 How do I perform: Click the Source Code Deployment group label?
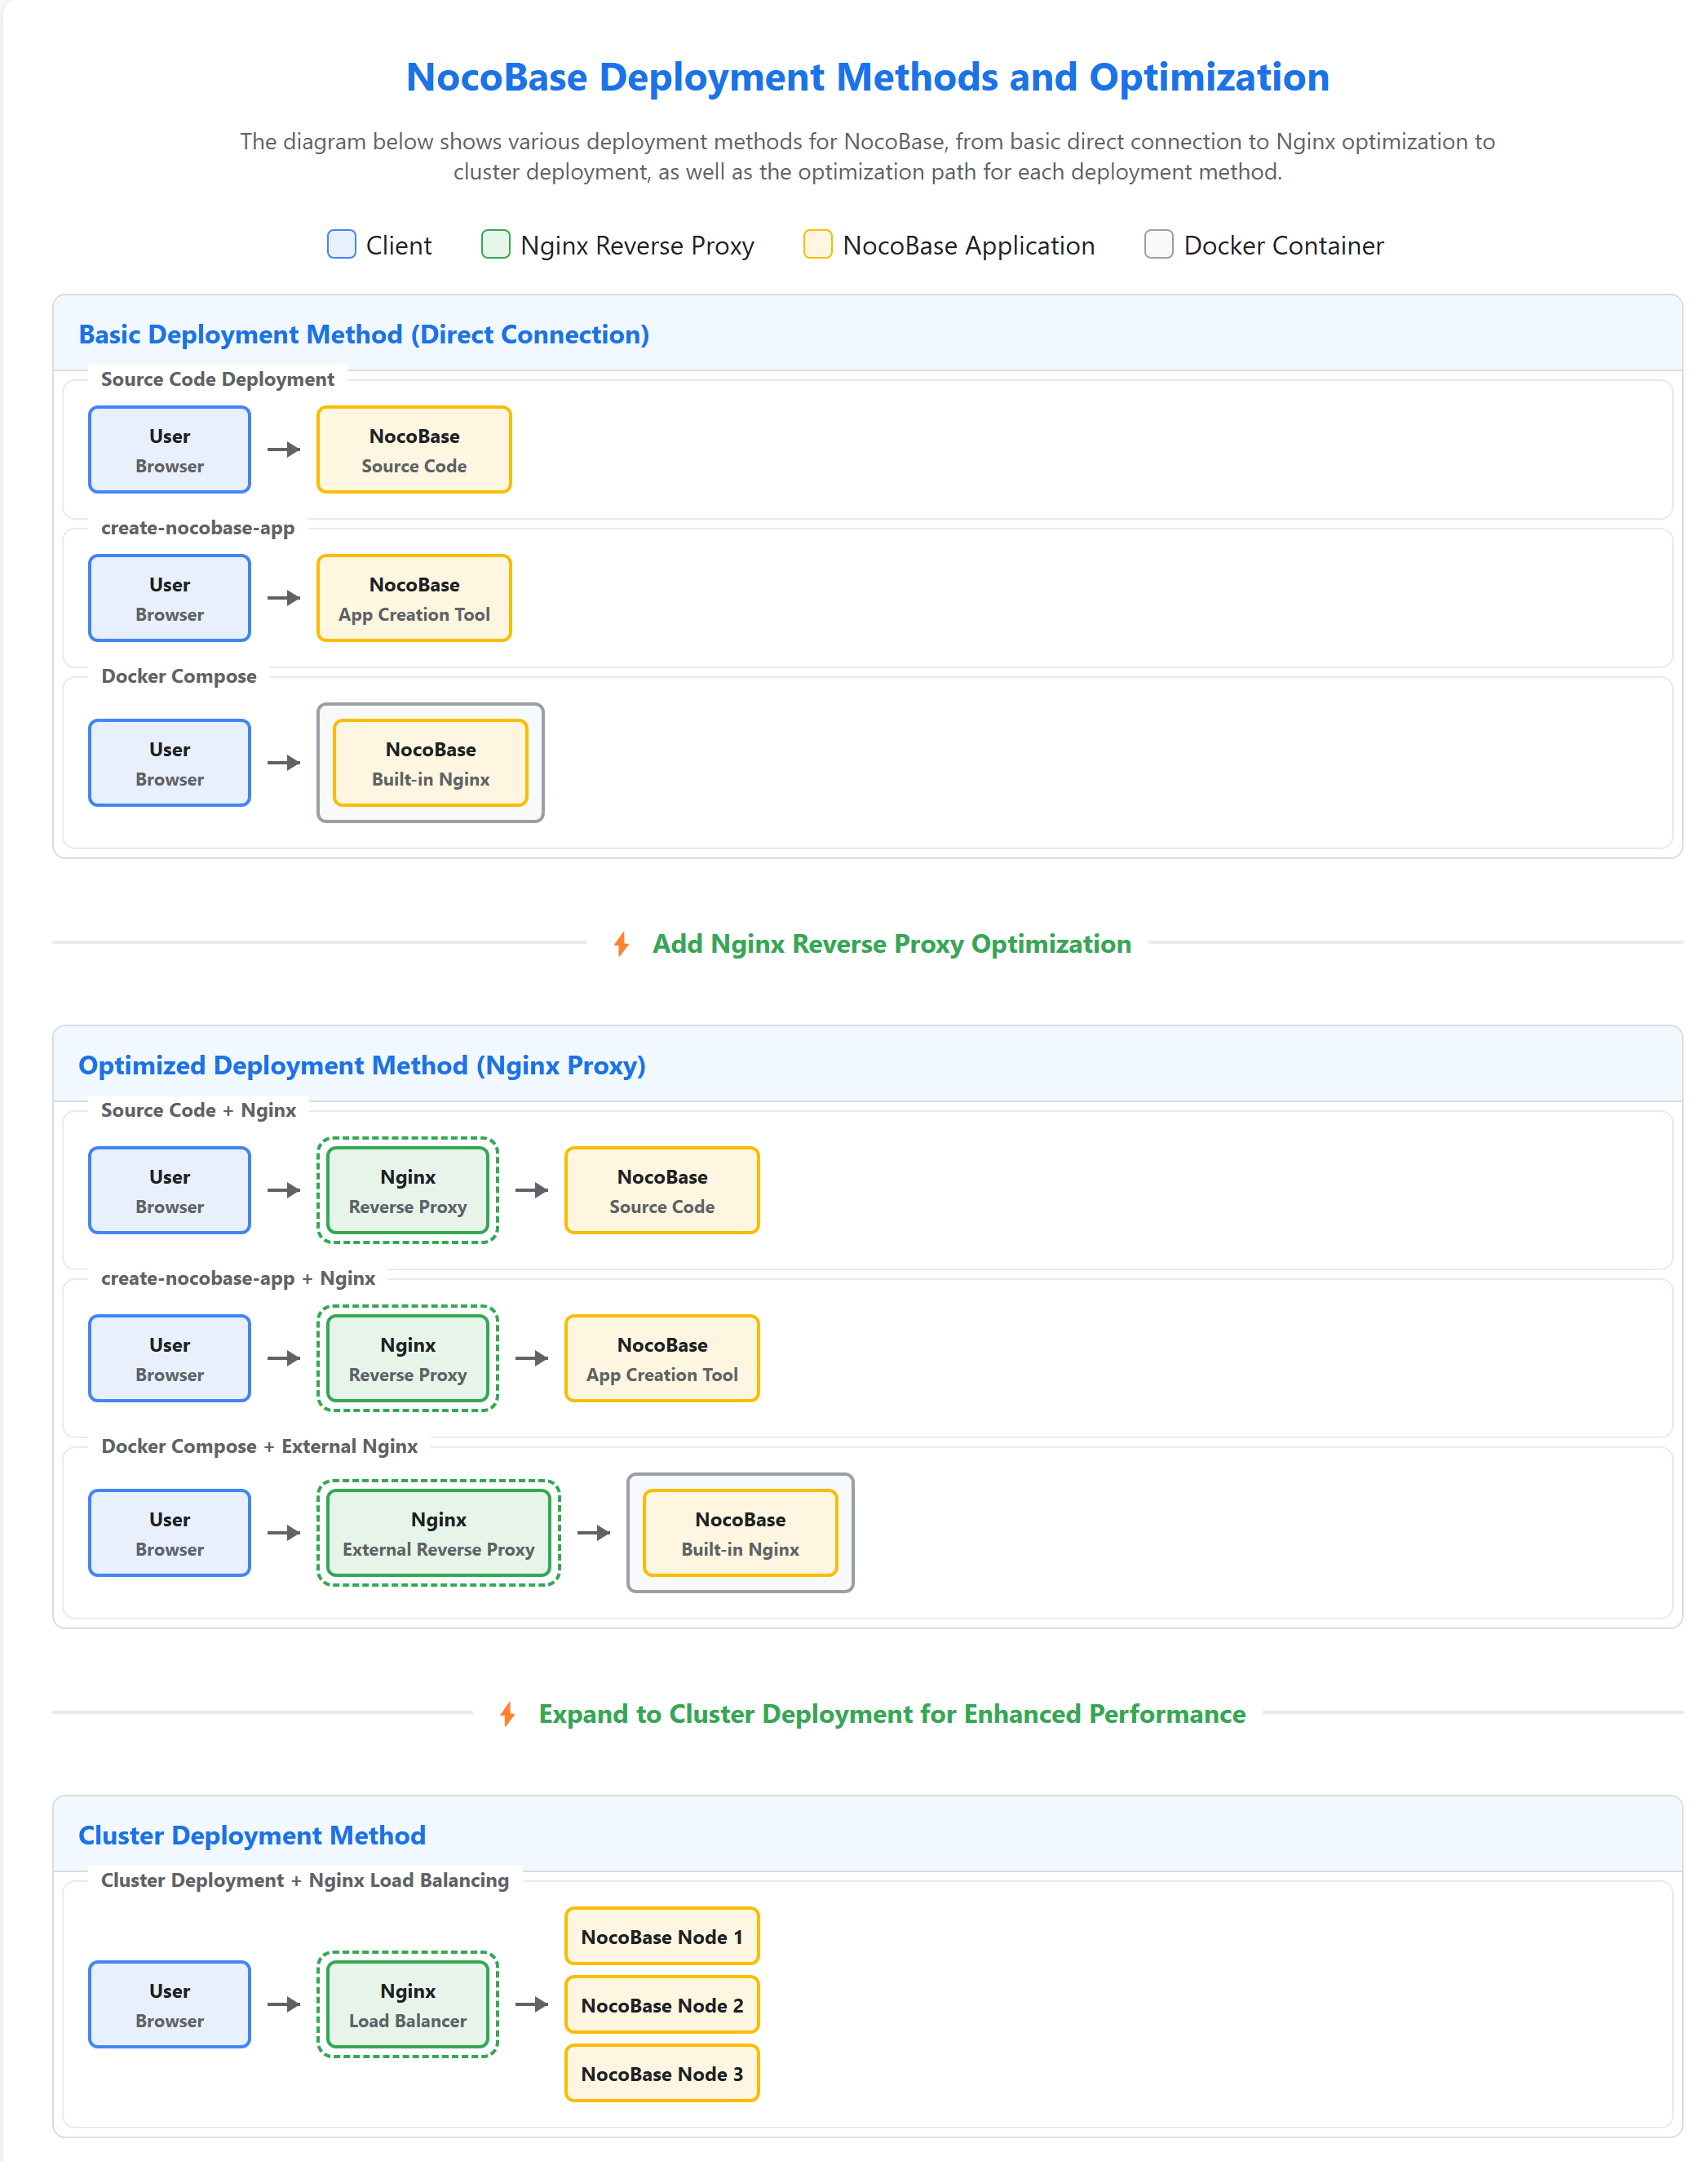click(x=217, y=379)
